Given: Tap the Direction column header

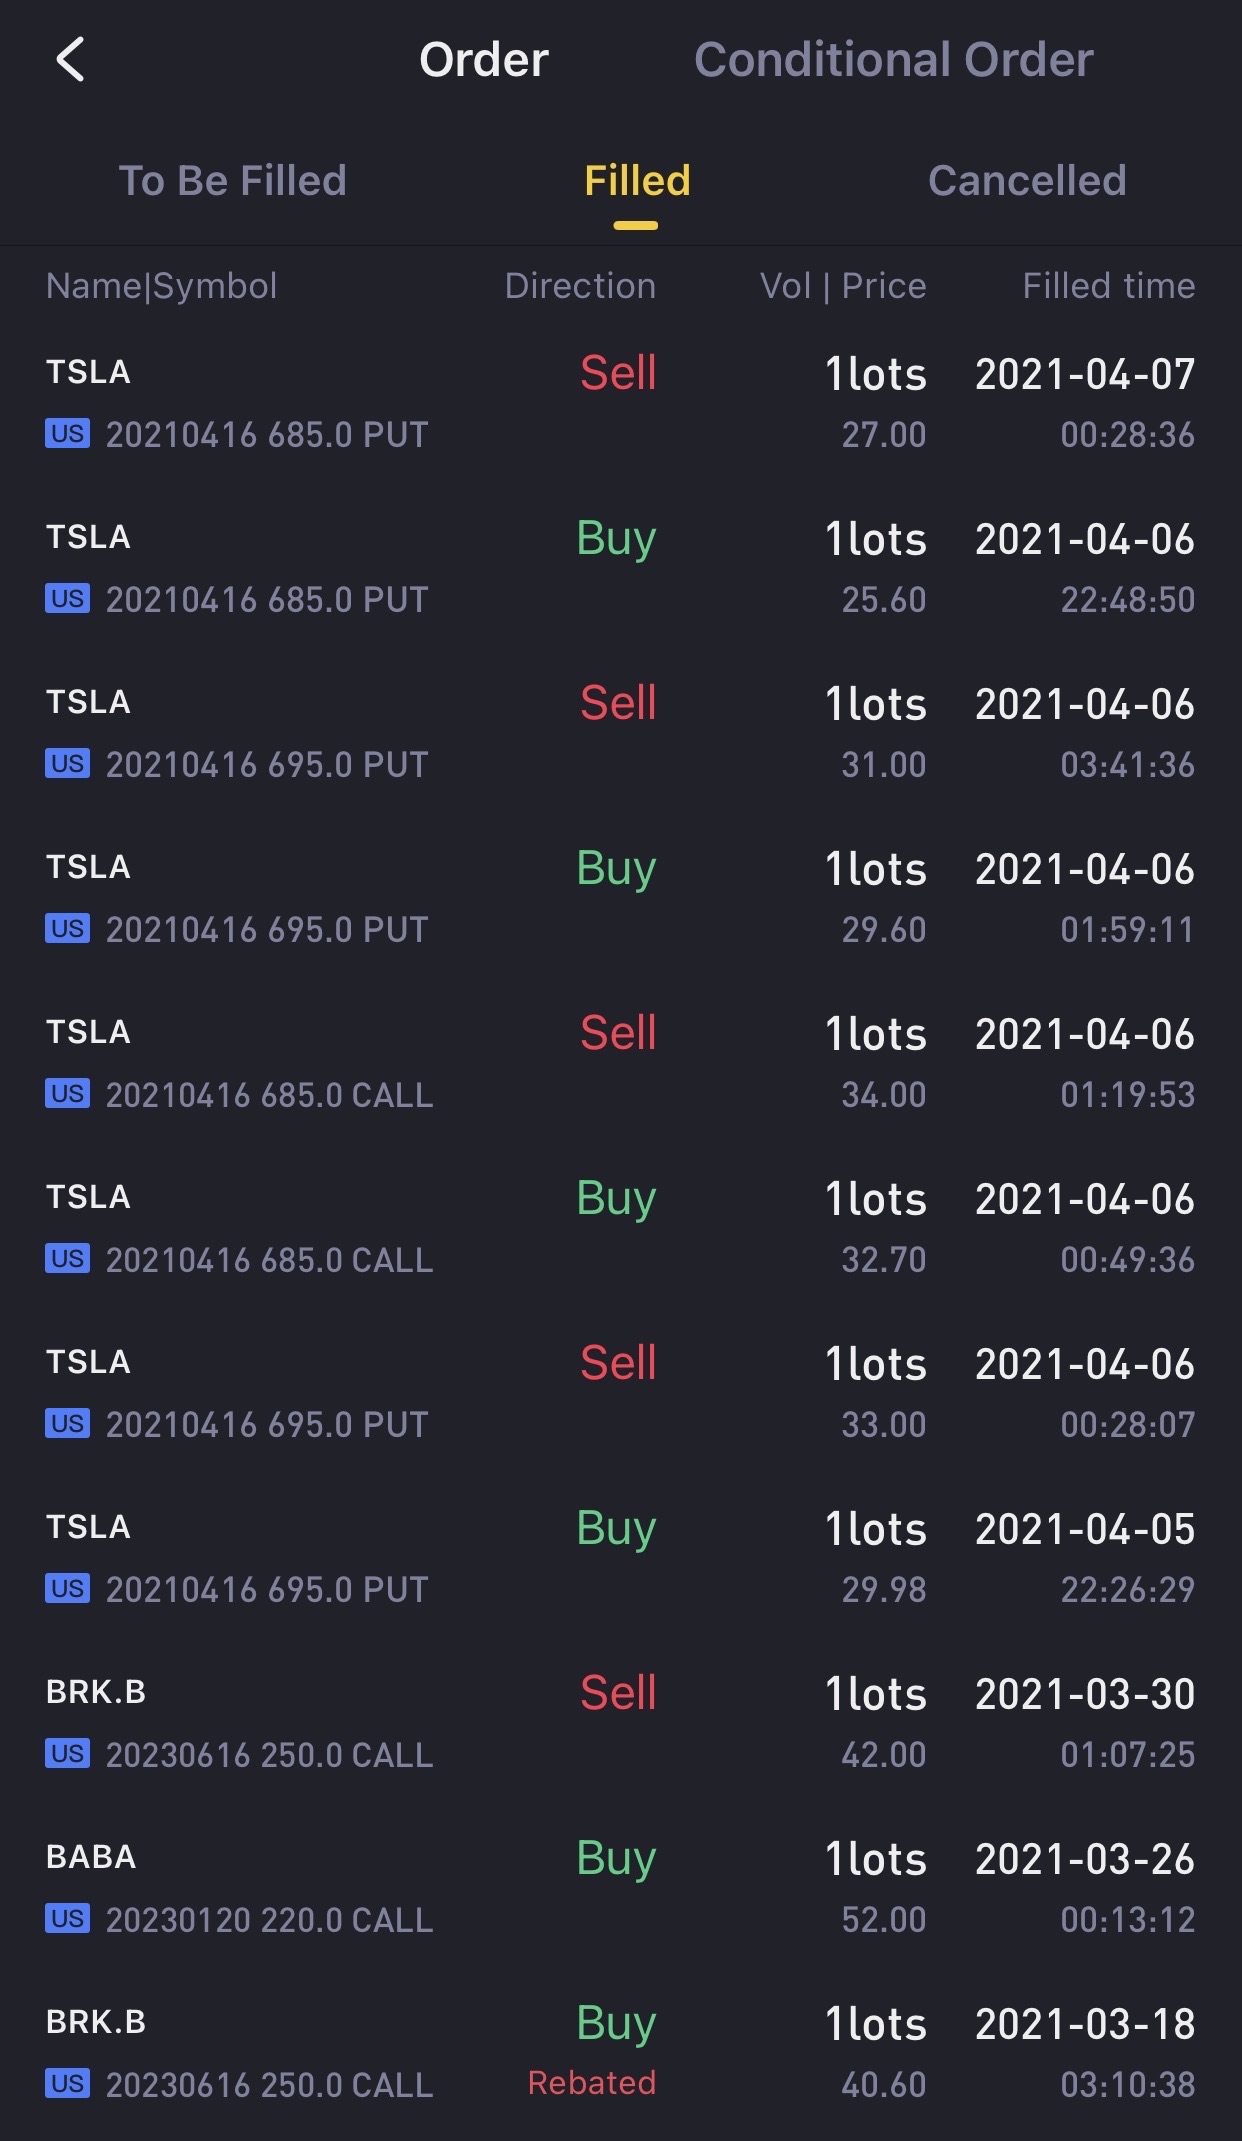Looking at the screenshot, I should click(x=580, y=286).
